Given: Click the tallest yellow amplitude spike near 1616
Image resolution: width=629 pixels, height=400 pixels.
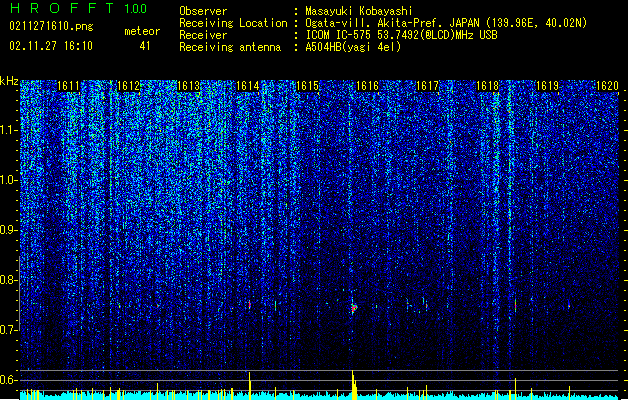Looking at the screenshot, I should (353, 384).
